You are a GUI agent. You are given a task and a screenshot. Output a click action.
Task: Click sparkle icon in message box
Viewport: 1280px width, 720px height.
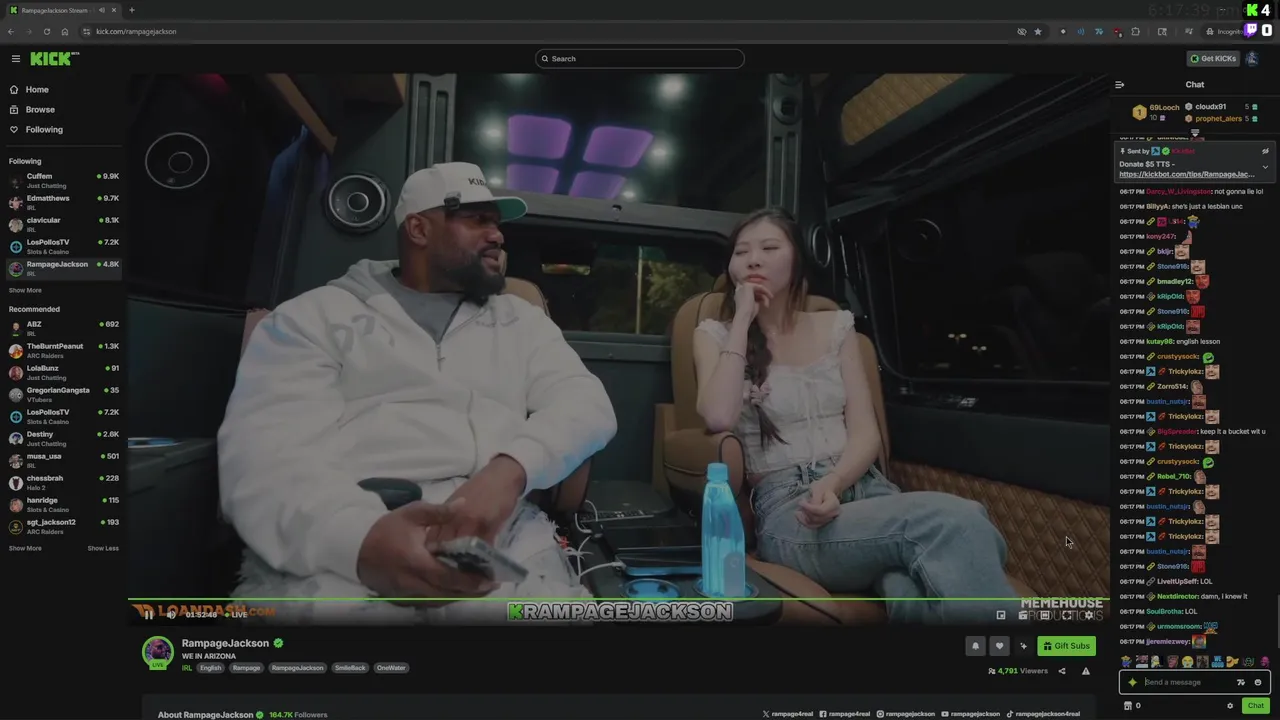point(1132,682)
